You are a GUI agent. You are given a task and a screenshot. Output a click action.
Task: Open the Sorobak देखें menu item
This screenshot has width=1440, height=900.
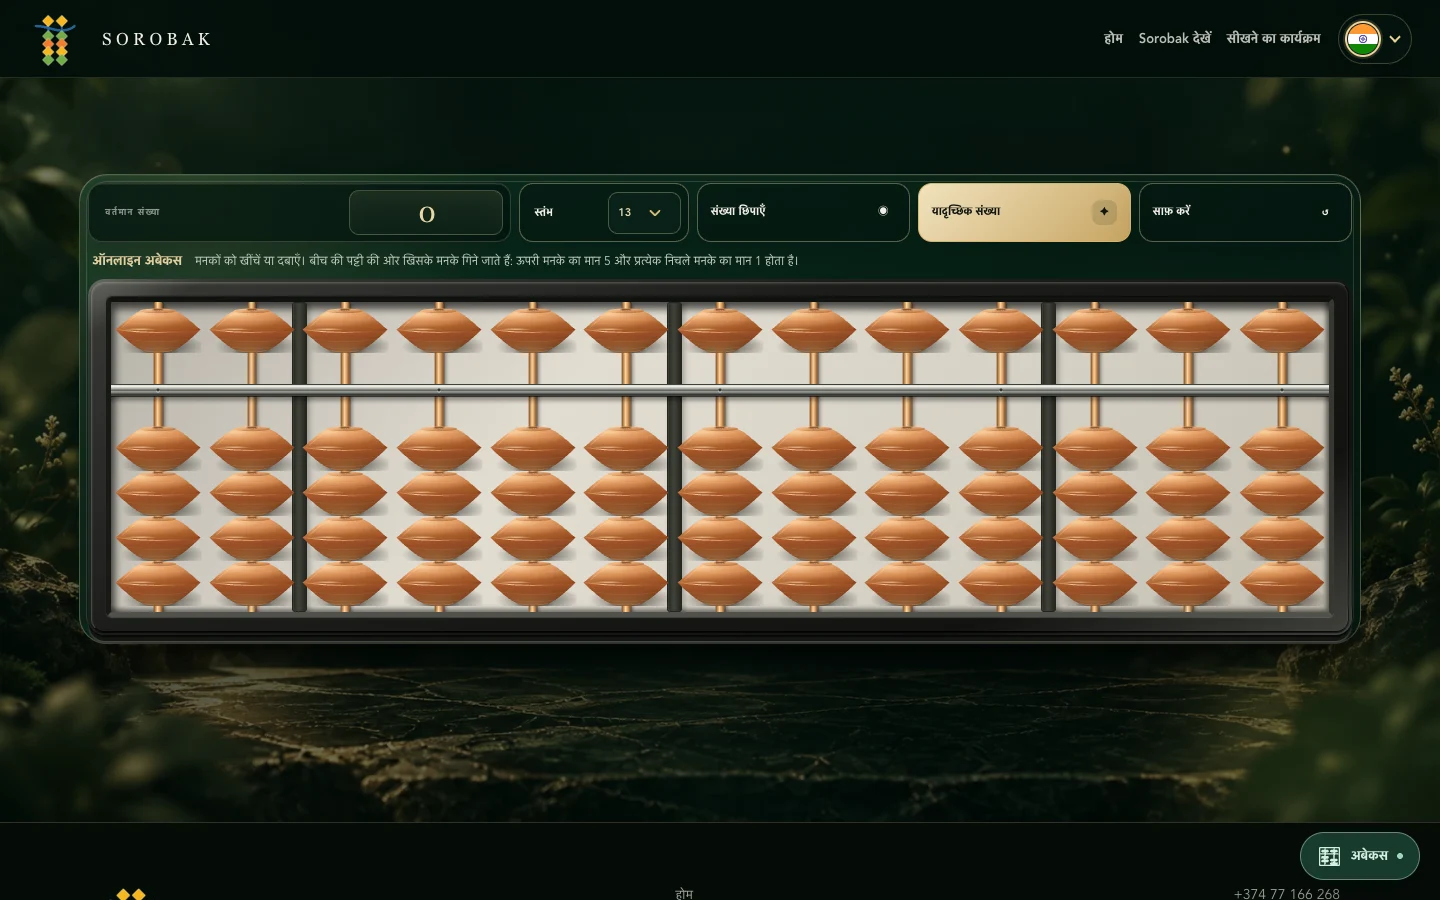(1175, 38)
